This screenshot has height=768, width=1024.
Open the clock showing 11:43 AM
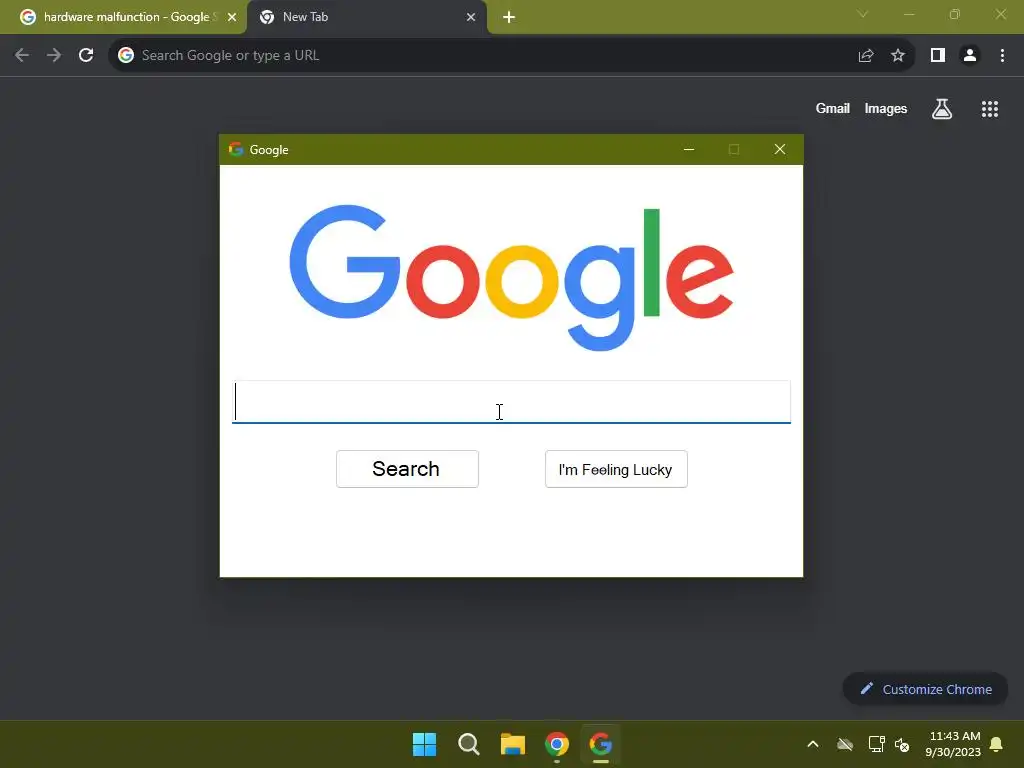953,744
